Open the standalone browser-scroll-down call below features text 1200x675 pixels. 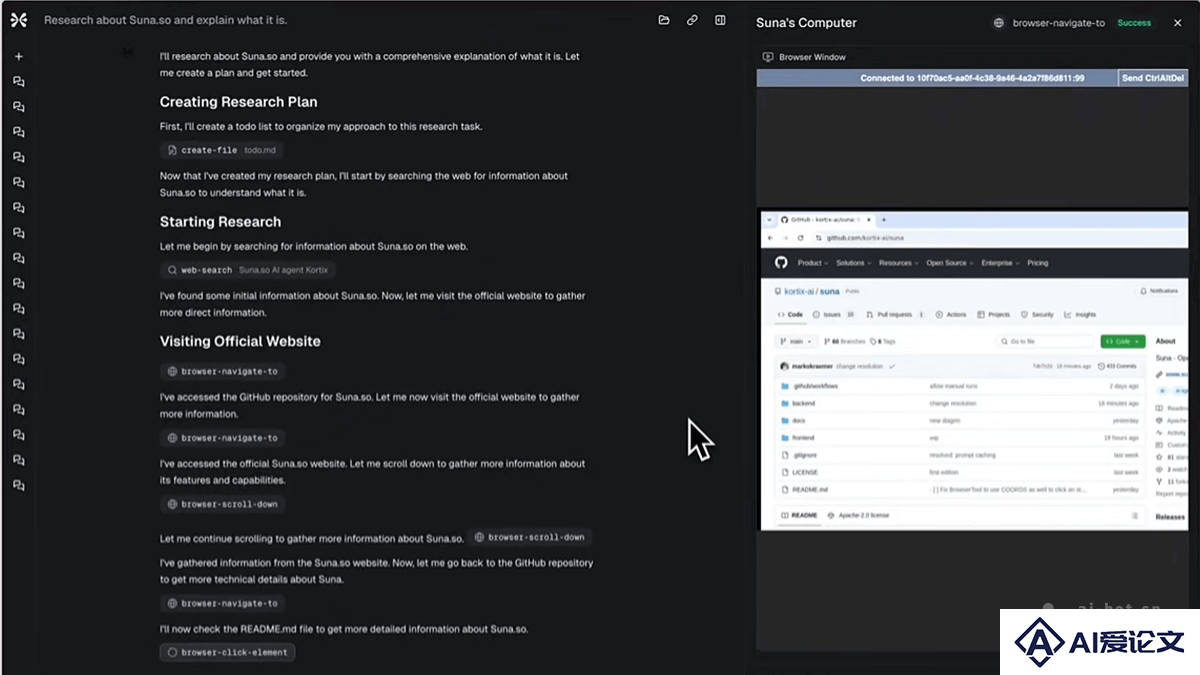pos(223,504)
